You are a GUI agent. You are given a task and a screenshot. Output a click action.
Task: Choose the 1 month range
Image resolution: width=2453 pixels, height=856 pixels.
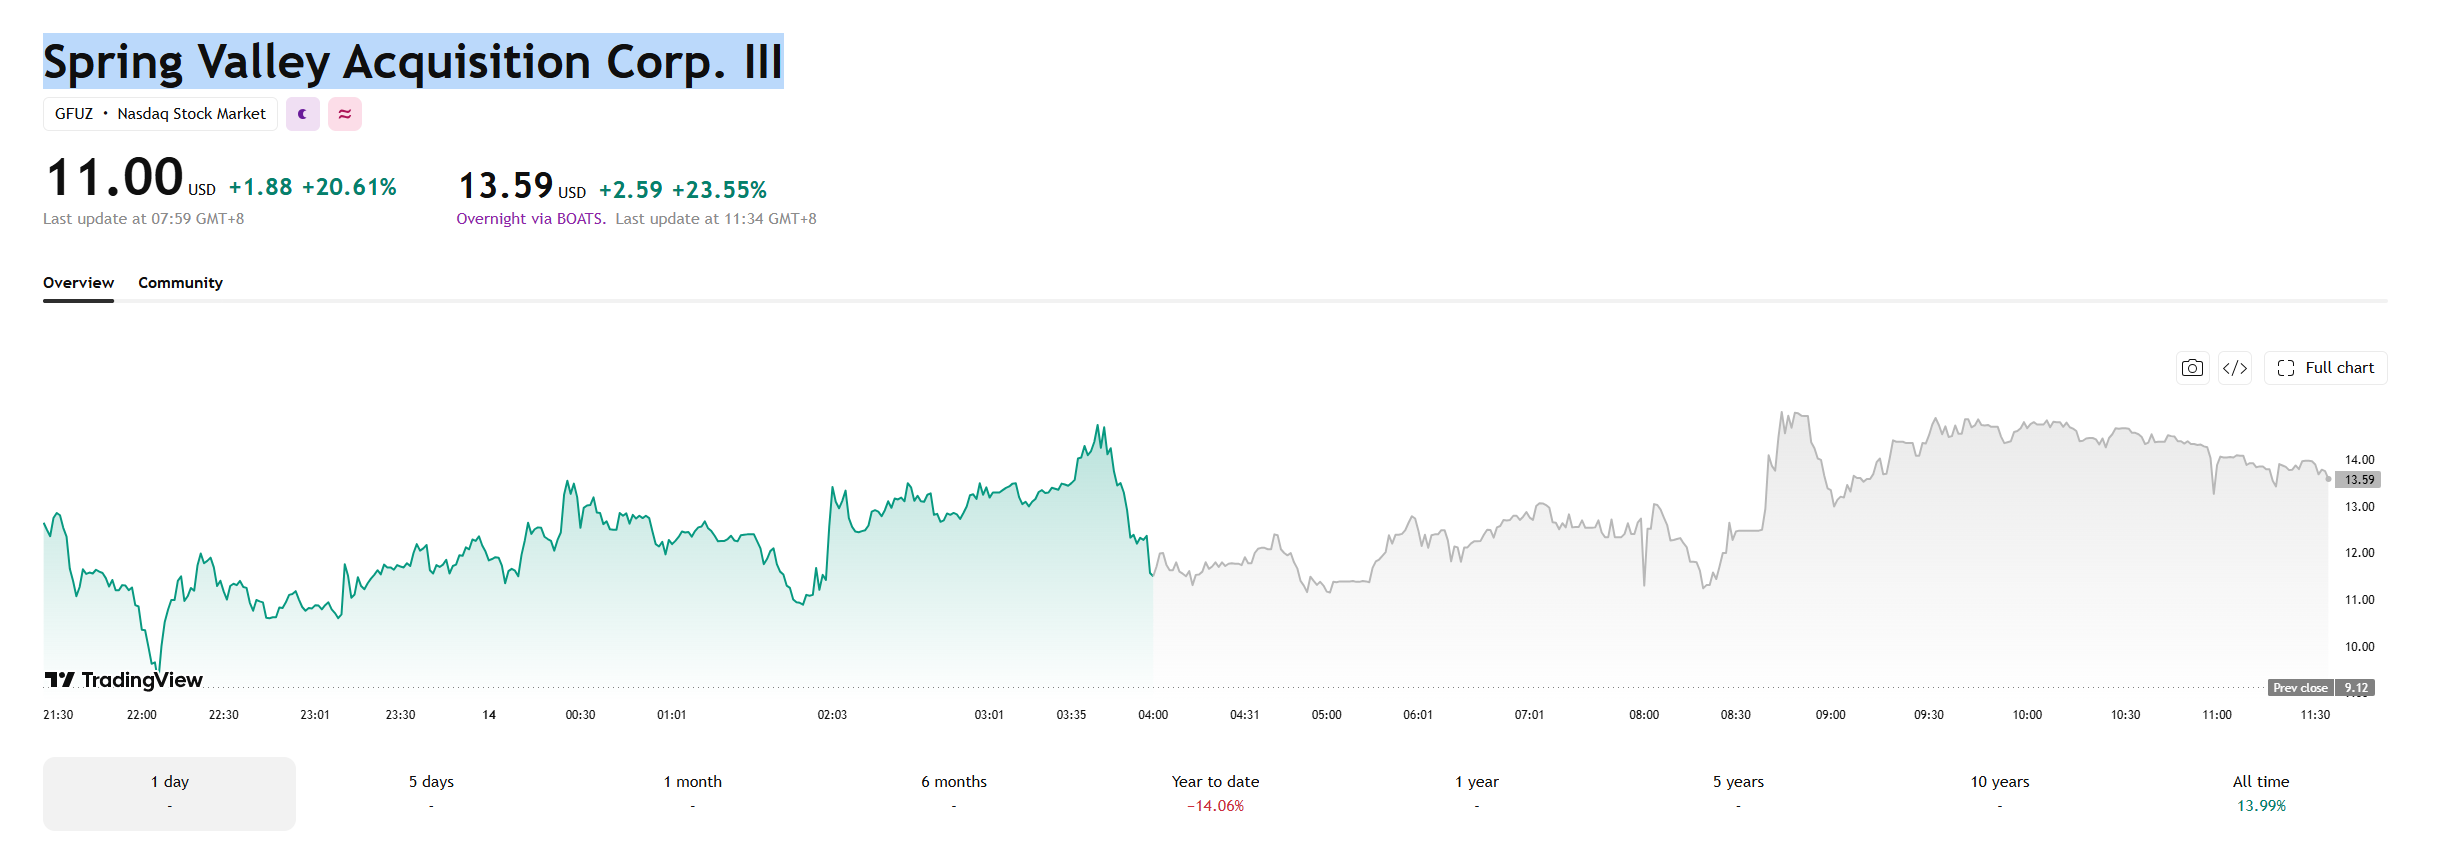[x=692, y=793]
